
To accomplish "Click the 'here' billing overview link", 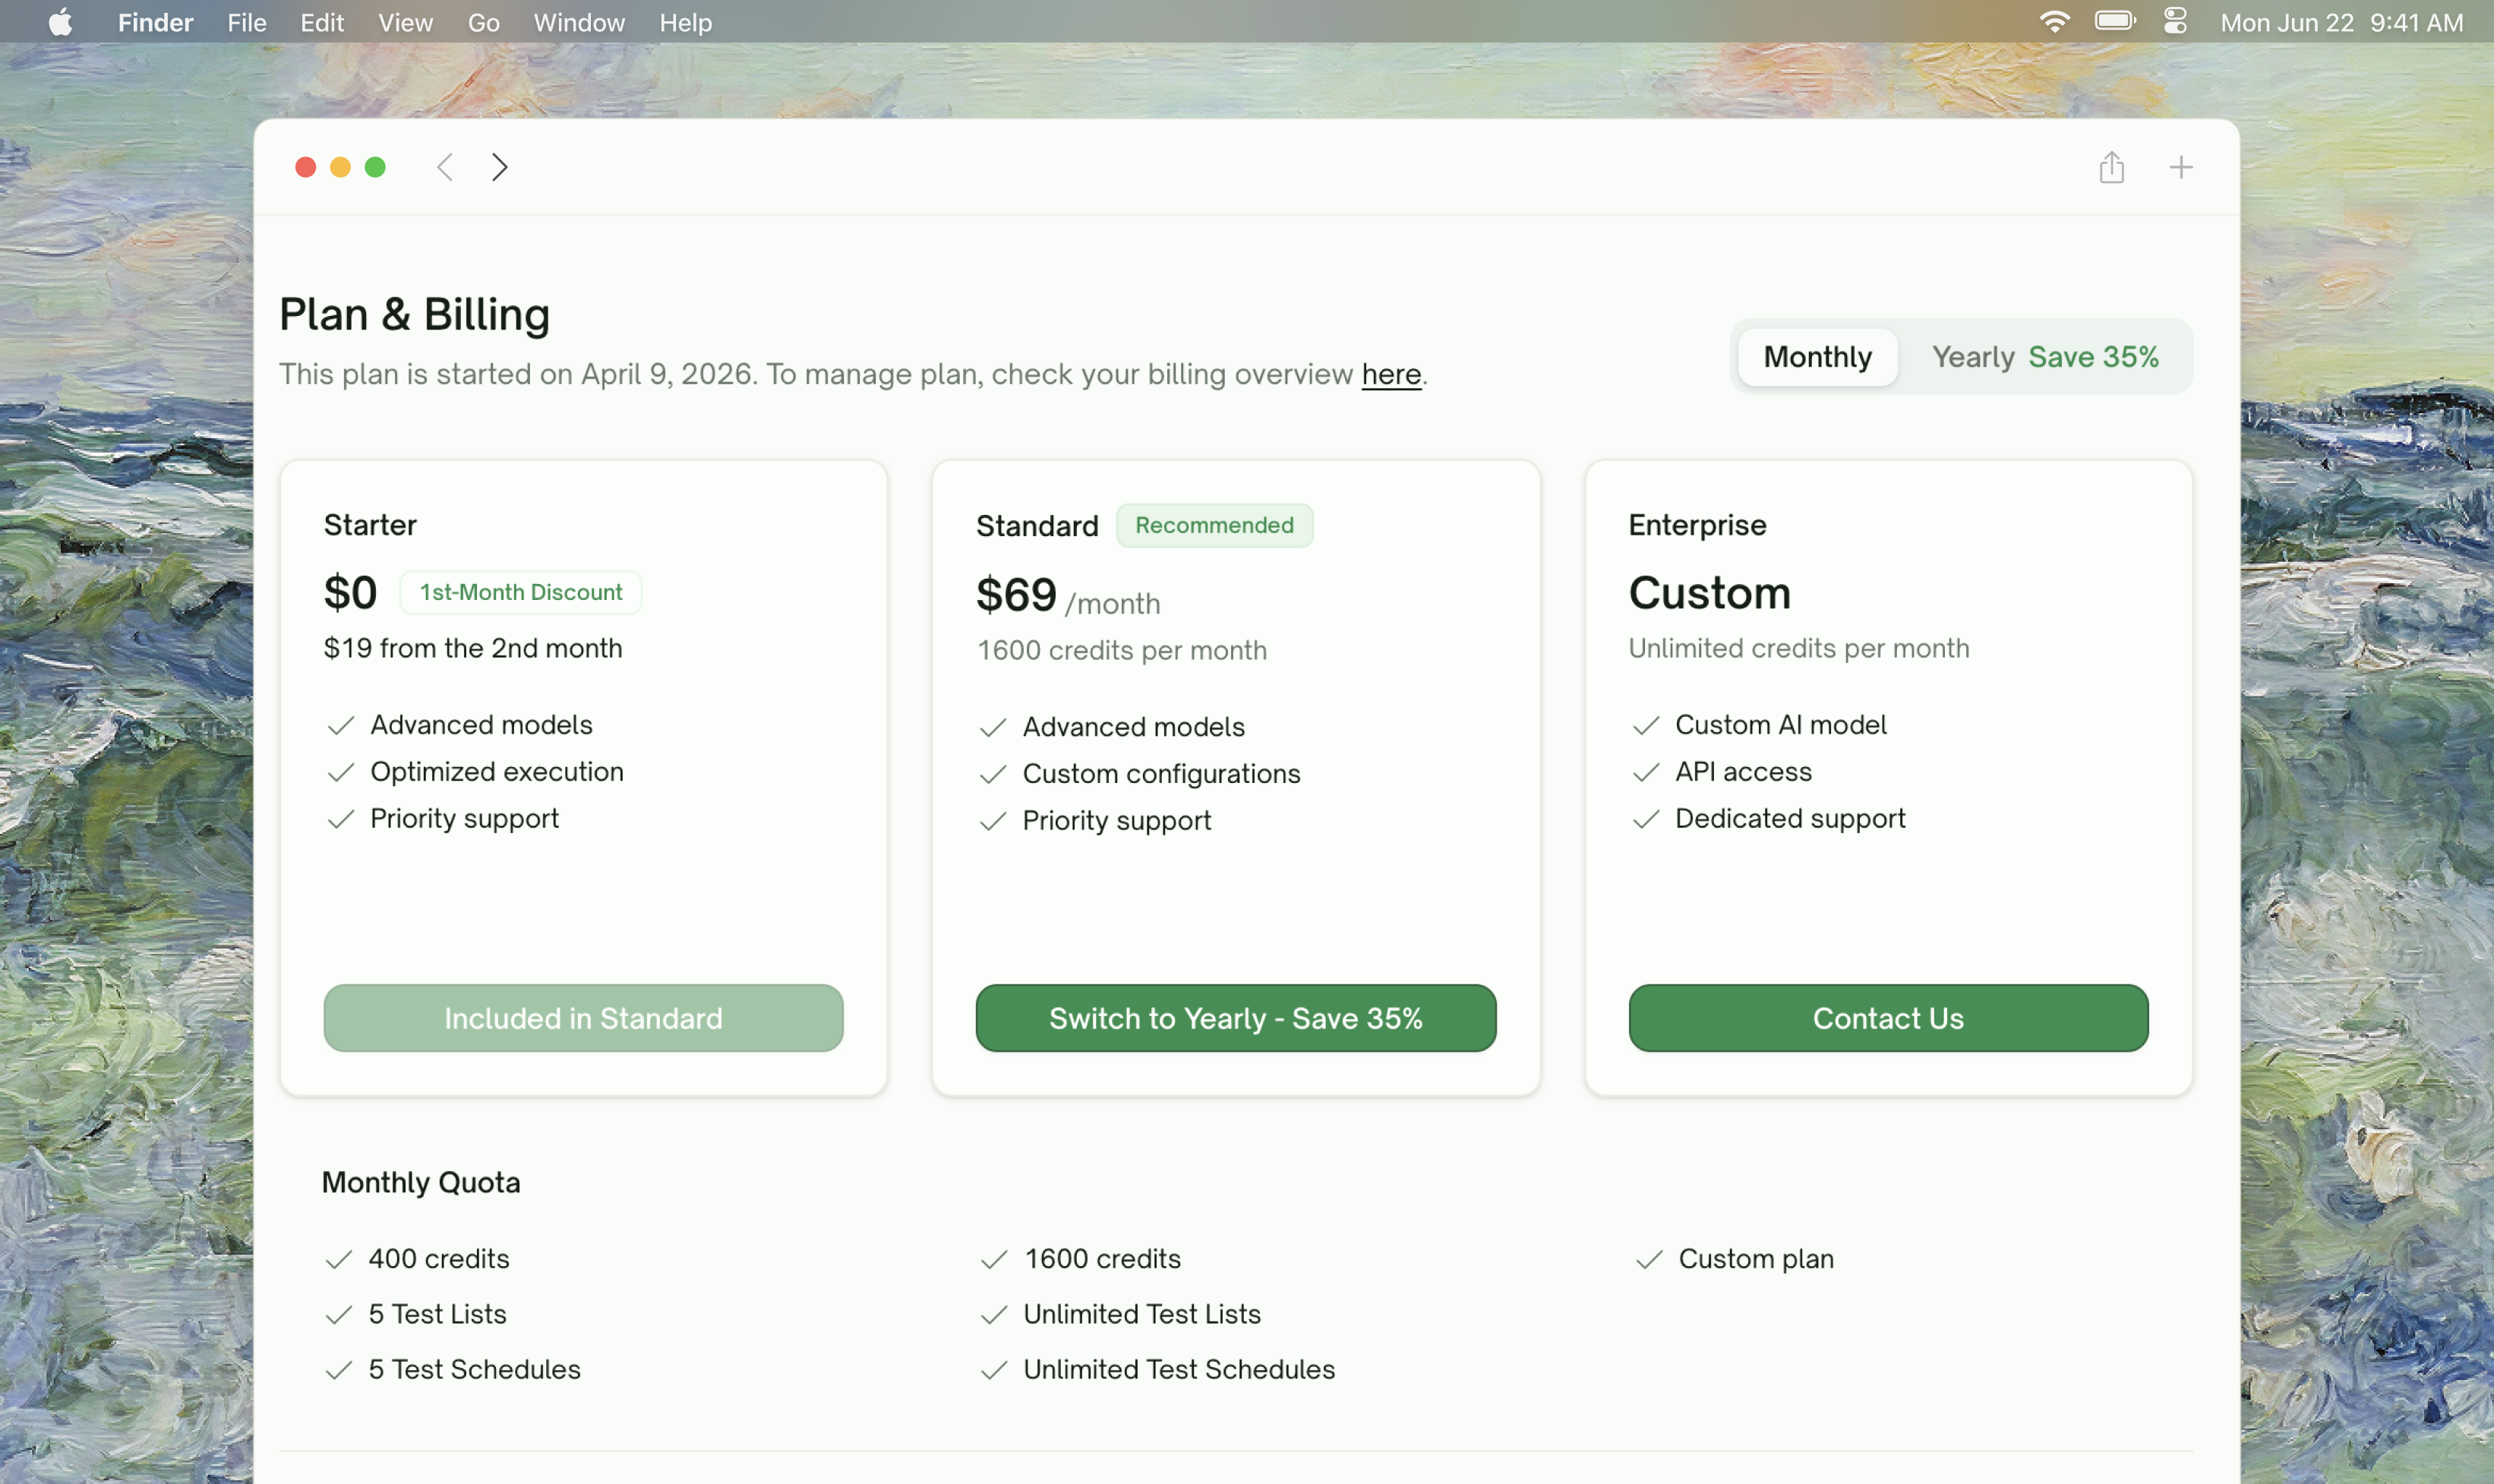I will pos(1391,374).
